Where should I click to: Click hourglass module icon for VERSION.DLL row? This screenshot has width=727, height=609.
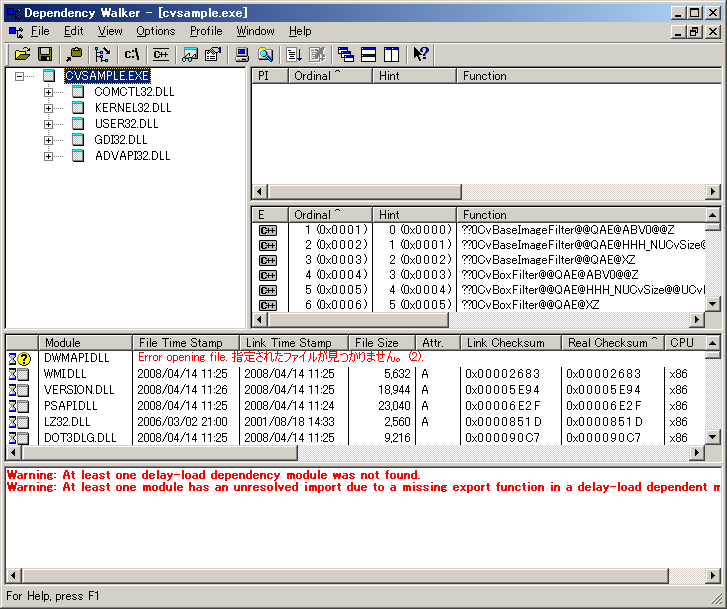coord(19,390)
